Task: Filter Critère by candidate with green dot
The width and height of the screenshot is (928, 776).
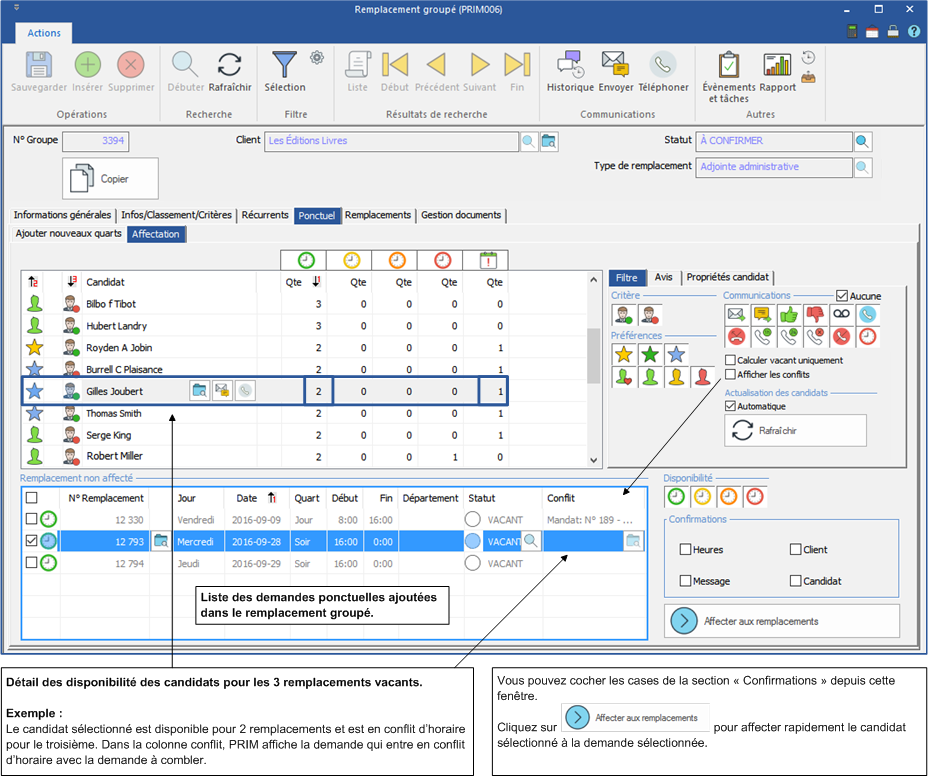Action: coord(624,315)
